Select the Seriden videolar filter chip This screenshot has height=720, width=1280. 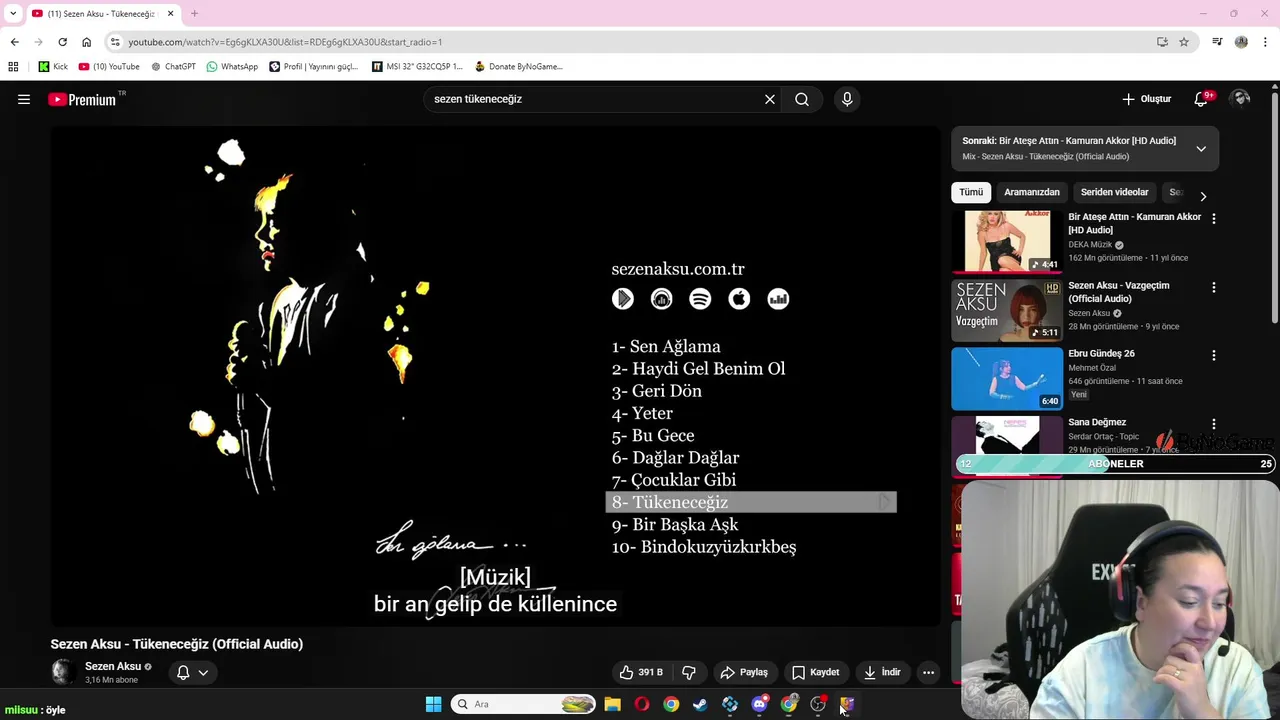click(x=1114, y=192)
